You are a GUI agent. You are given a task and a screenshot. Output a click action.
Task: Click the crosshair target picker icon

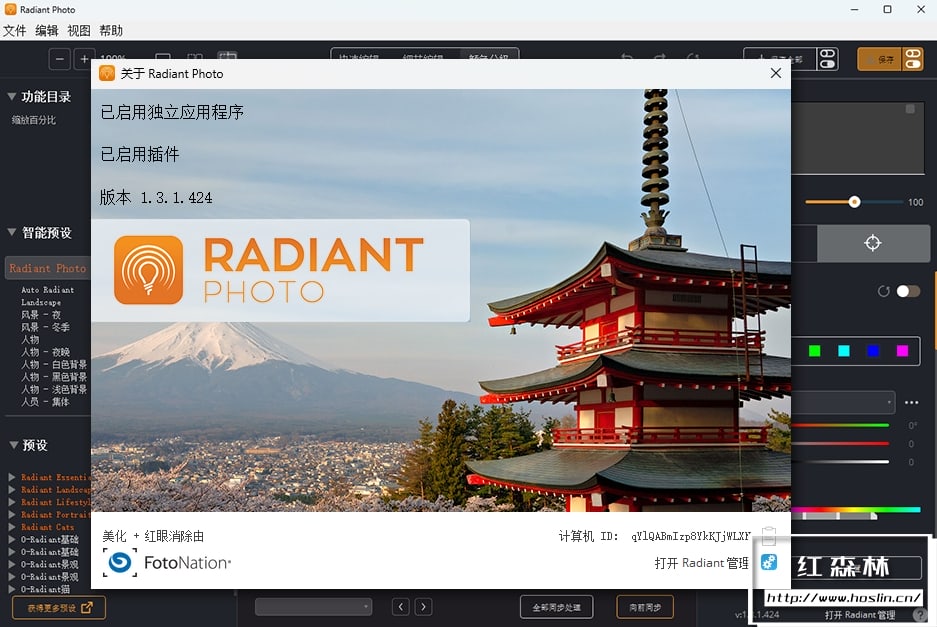872,243
